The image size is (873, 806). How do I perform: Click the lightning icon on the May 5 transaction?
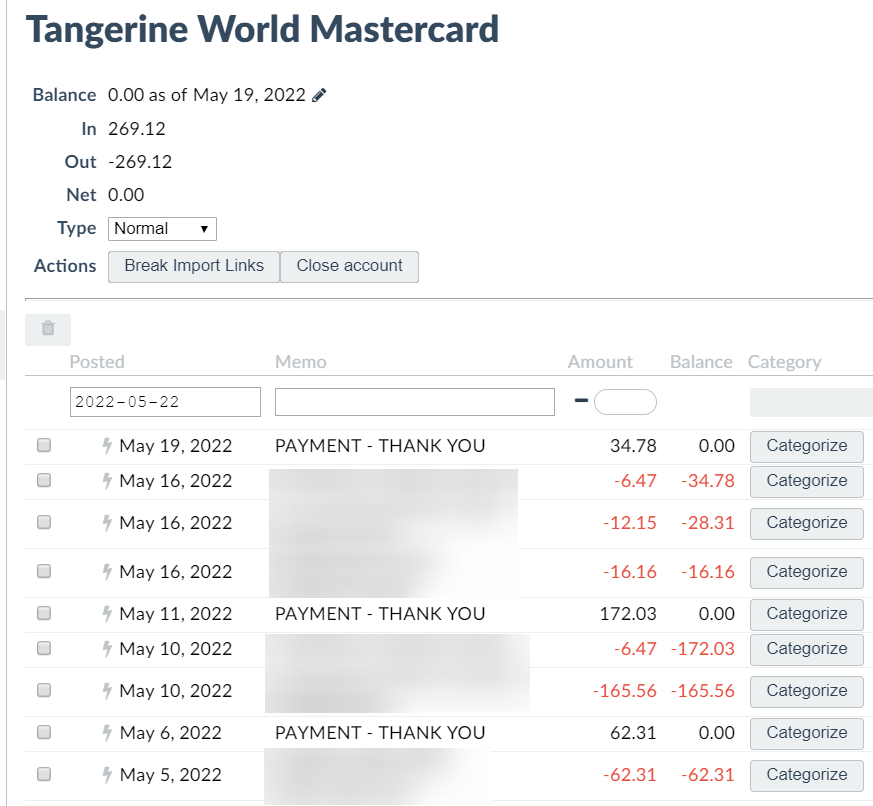[x=106, y=775]
